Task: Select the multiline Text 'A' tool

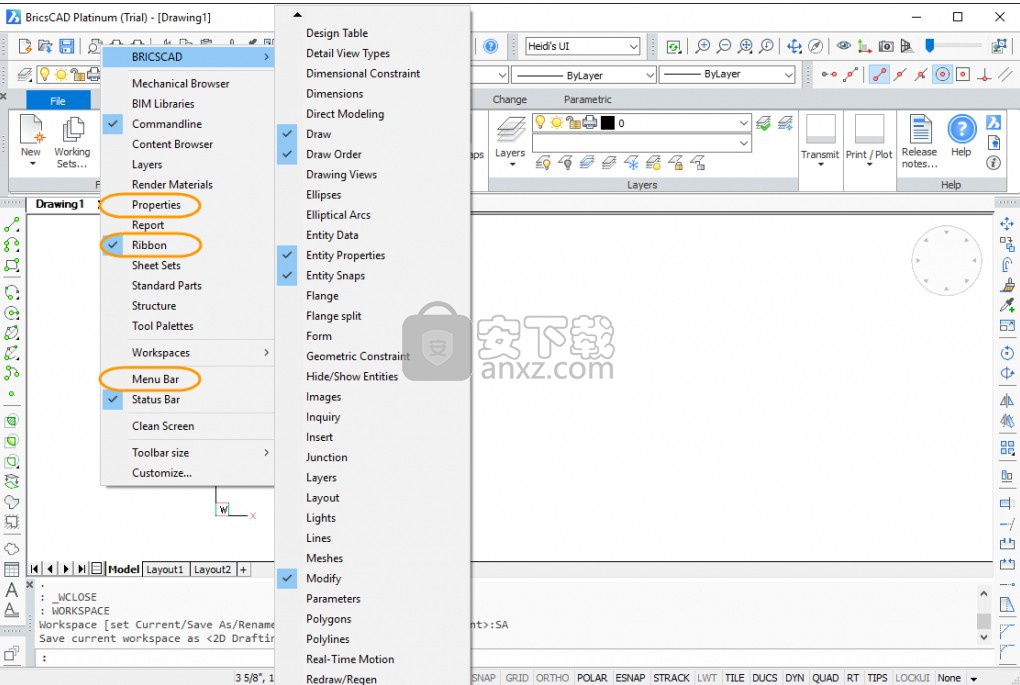Action: click(12, 590)
